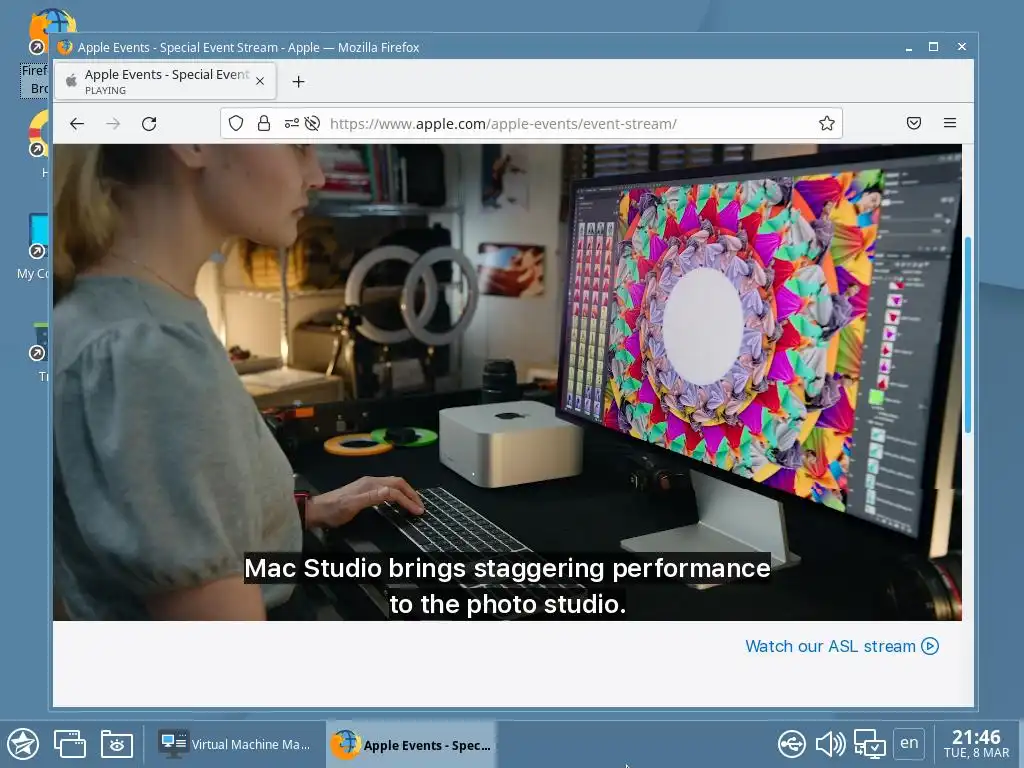Viewport: 1024px width, 768px height.
Task: Open site permissions icon in address bar
Action: click(x=292, y=123)
